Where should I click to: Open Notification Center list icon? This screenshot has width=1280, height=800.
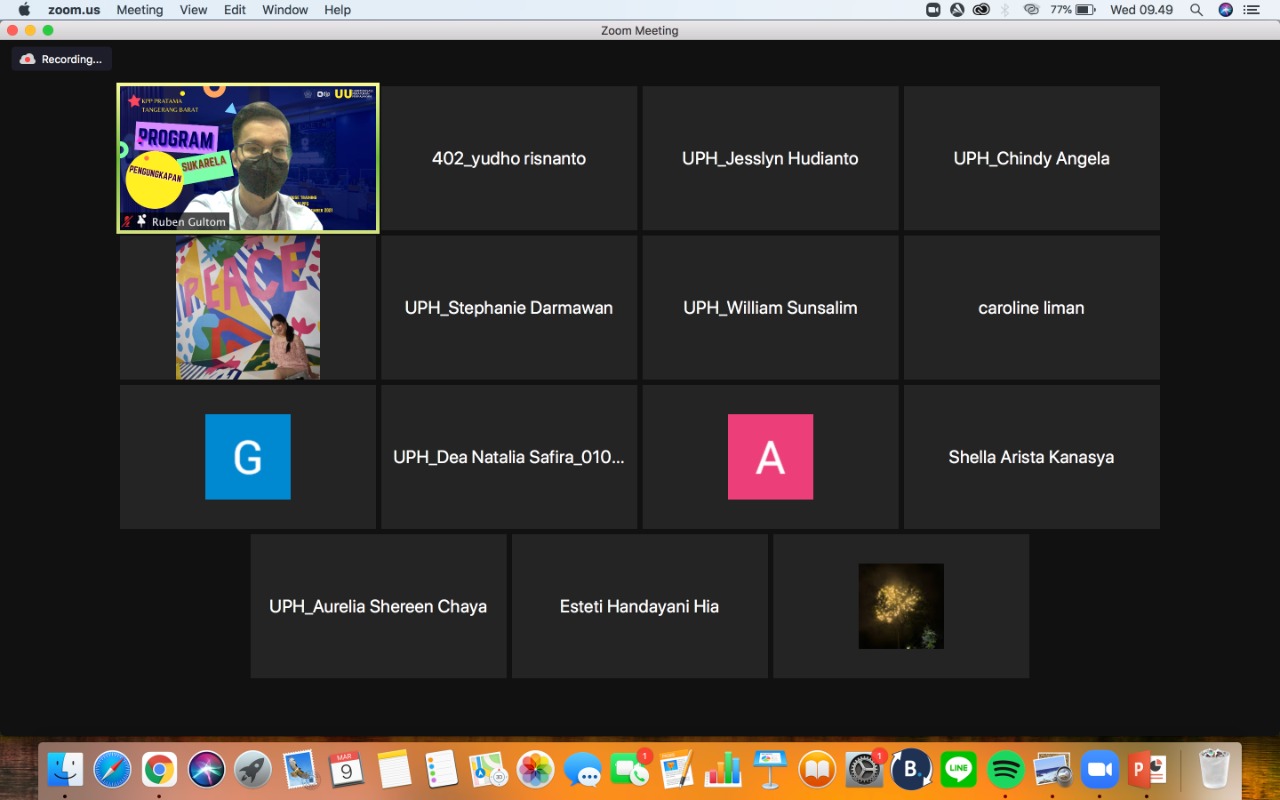[1251, 10]
